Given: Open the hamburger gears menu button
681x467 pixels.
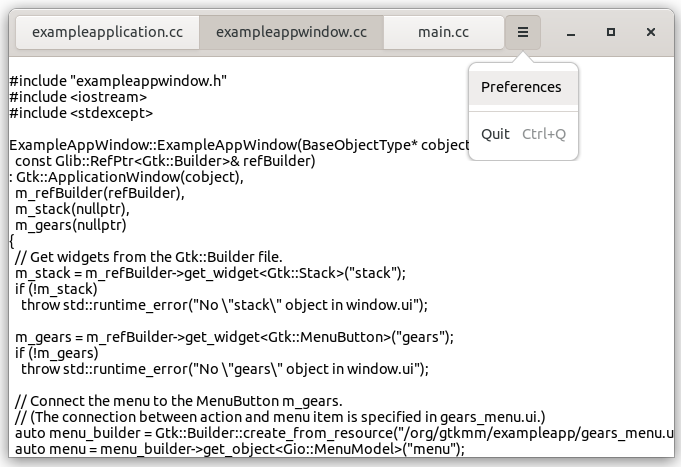Looking at the screenshot, I should point(522,32).
